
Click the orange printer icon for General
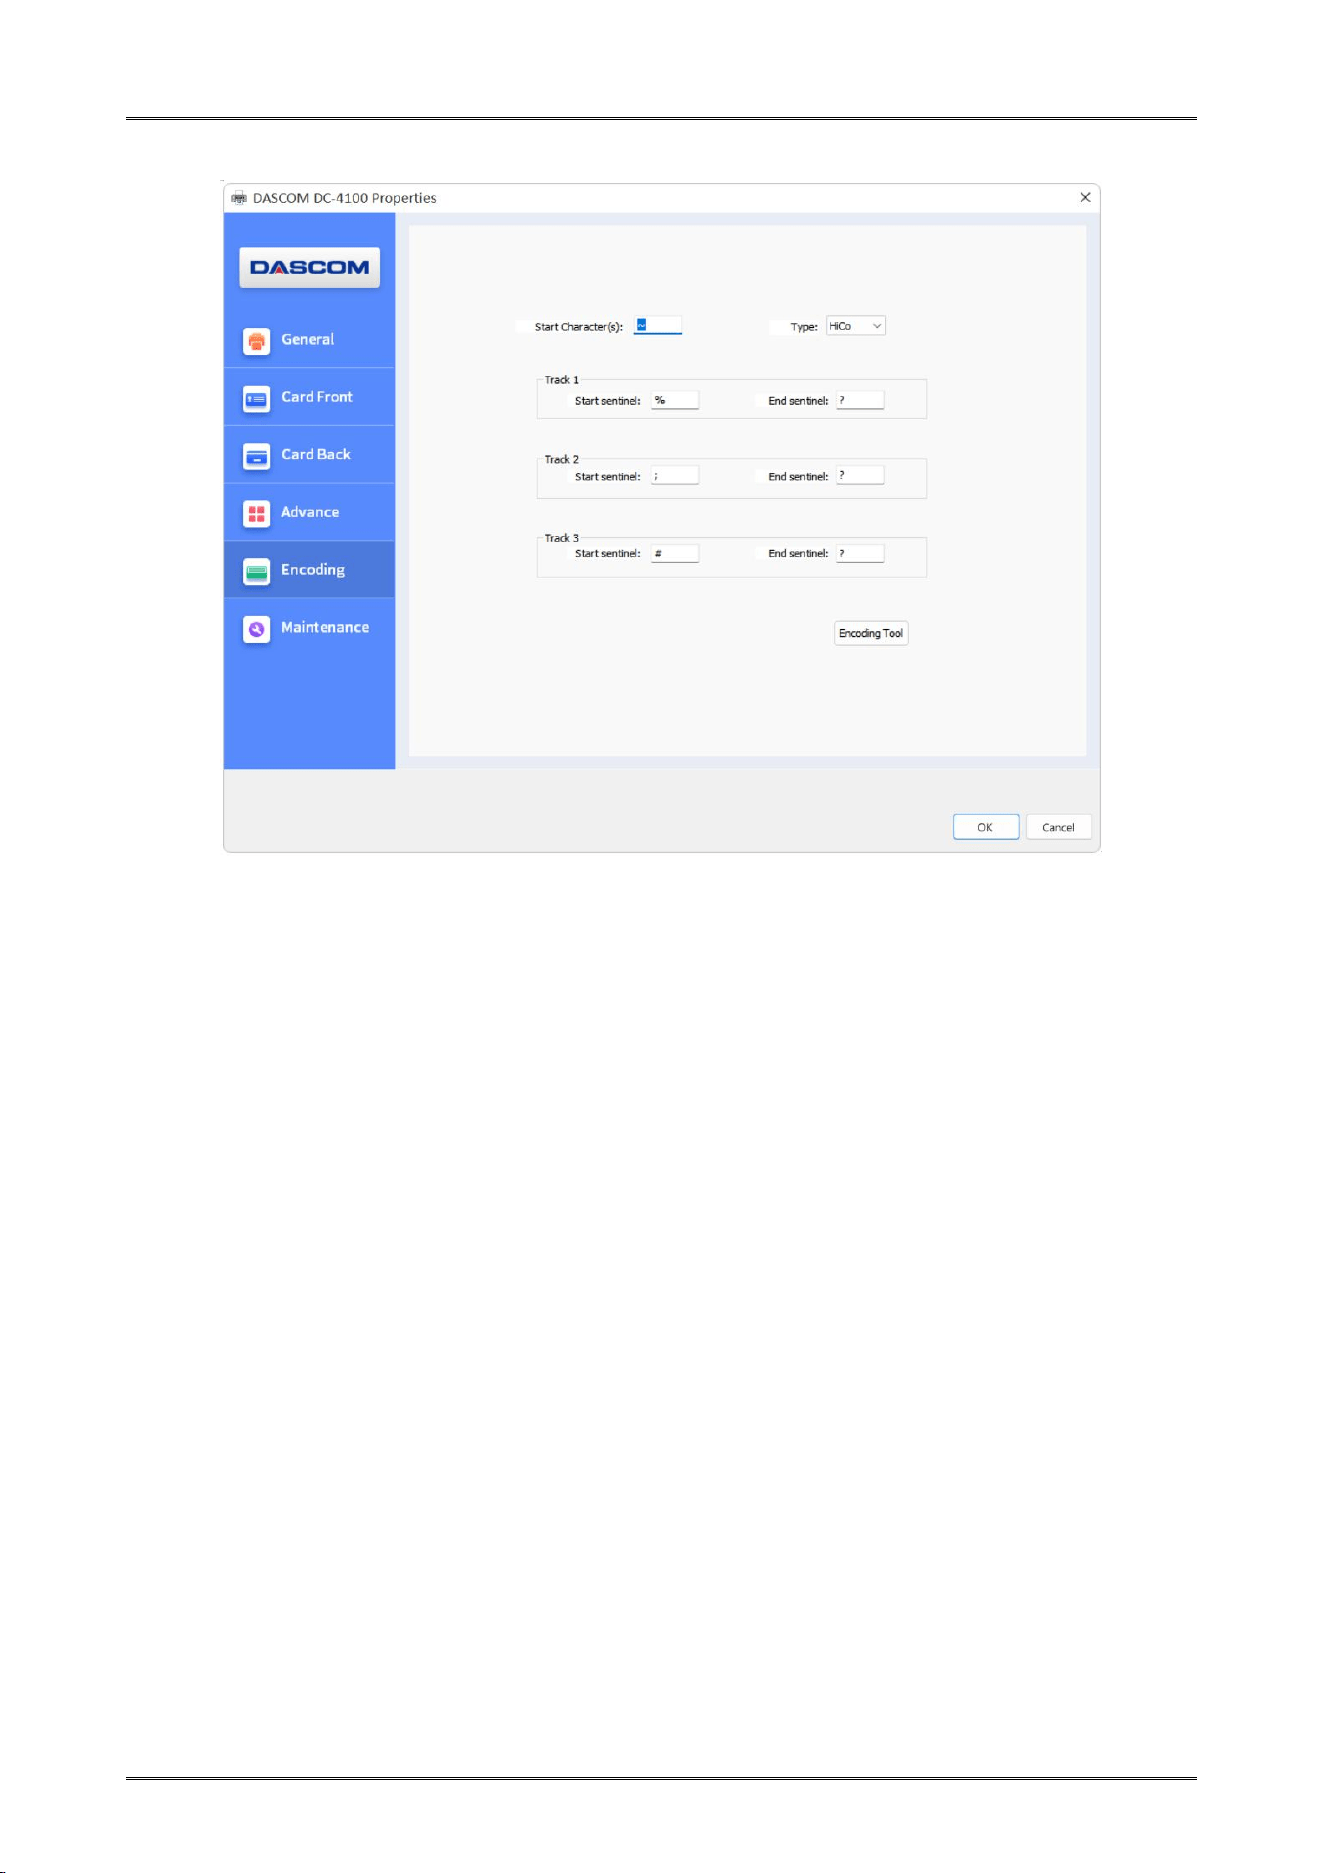(x=257, y=341)
